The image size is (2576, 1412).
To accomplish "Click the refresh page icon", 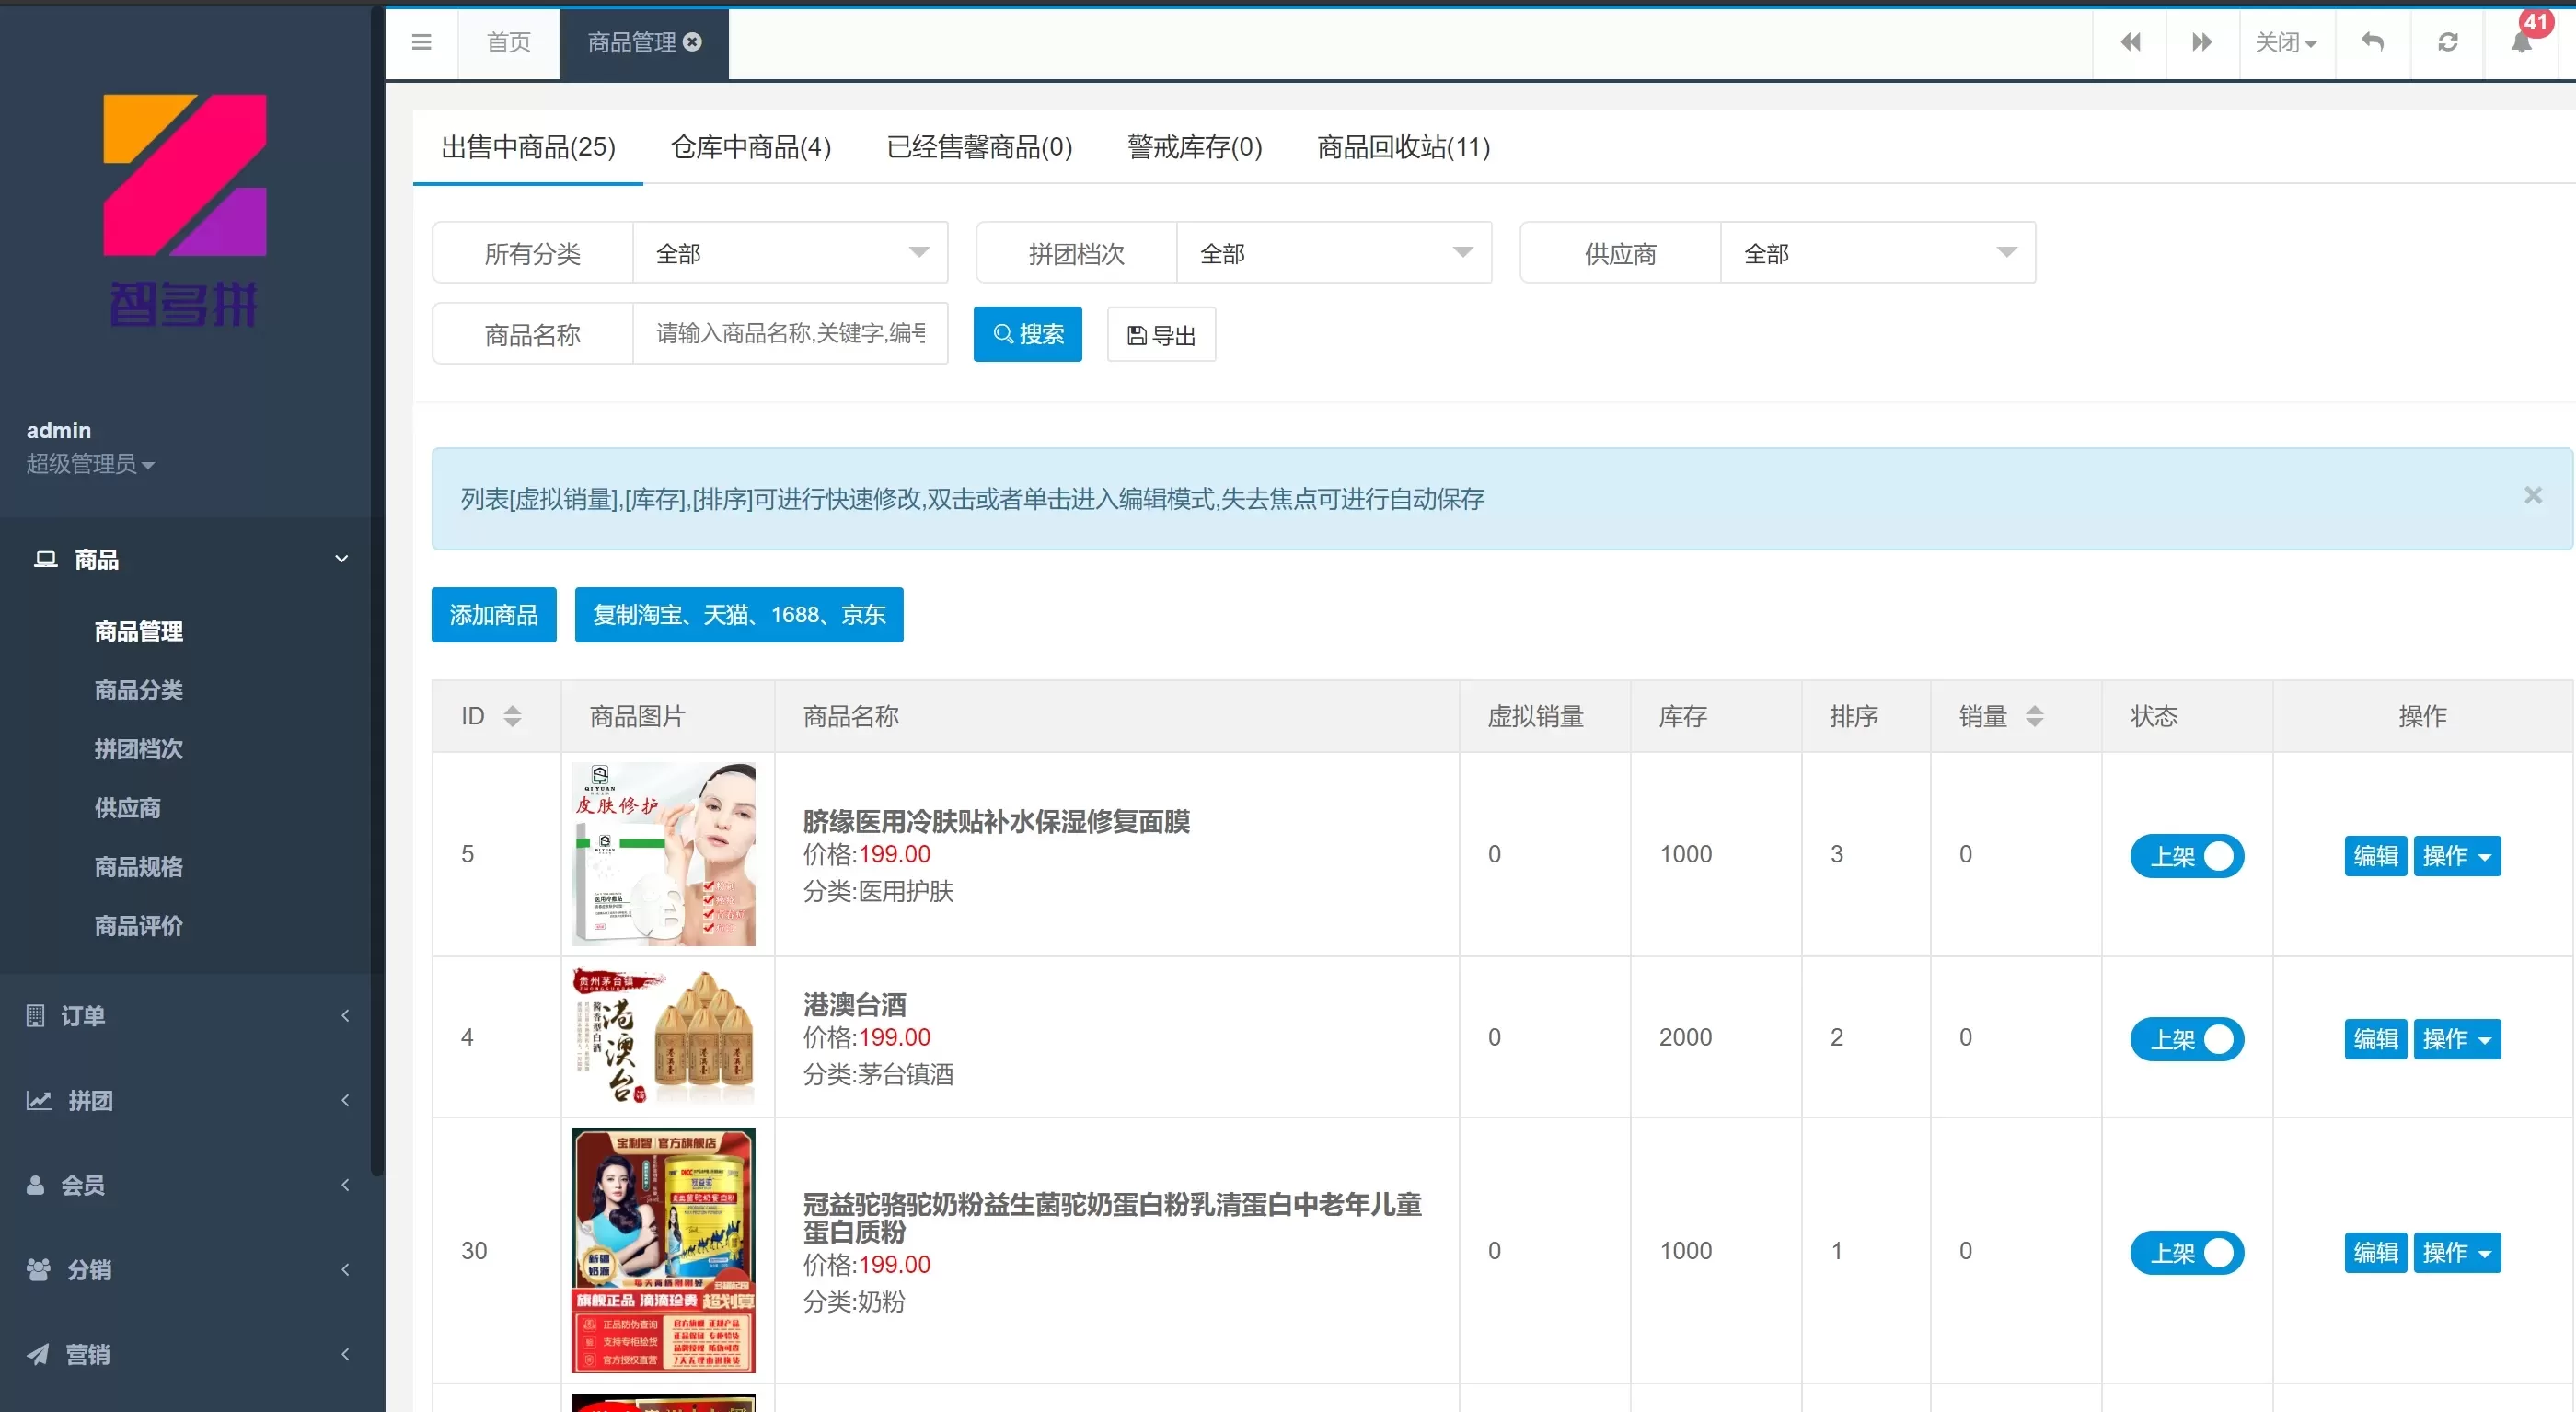I will (2447, 42).
